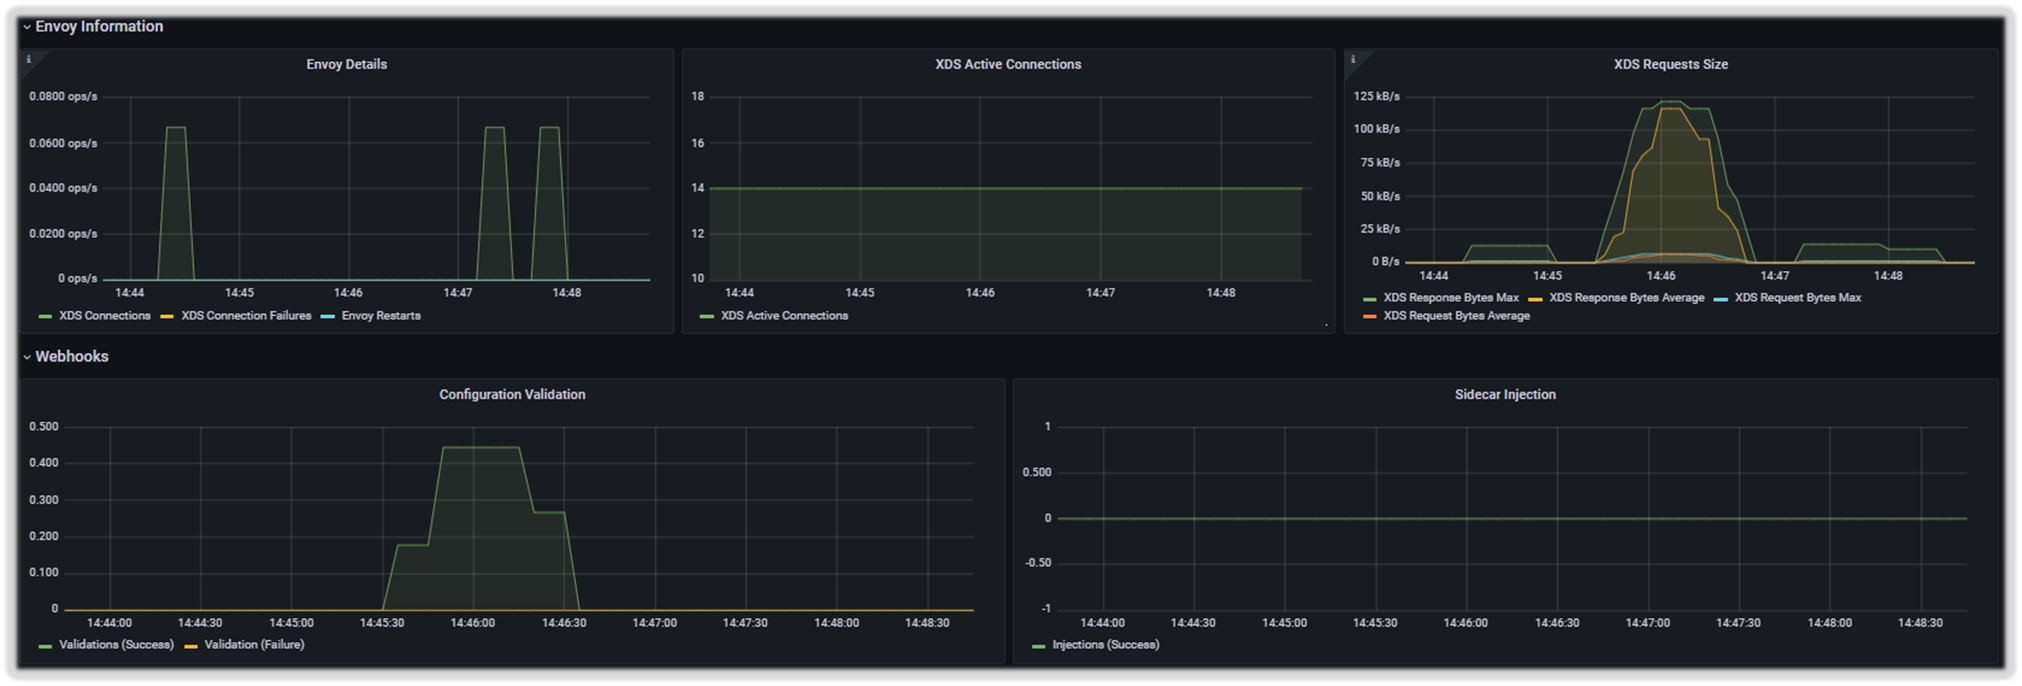Toggle the XDS Response Bytes Average legend series

pyautogui.click(x=1626, y=298)
